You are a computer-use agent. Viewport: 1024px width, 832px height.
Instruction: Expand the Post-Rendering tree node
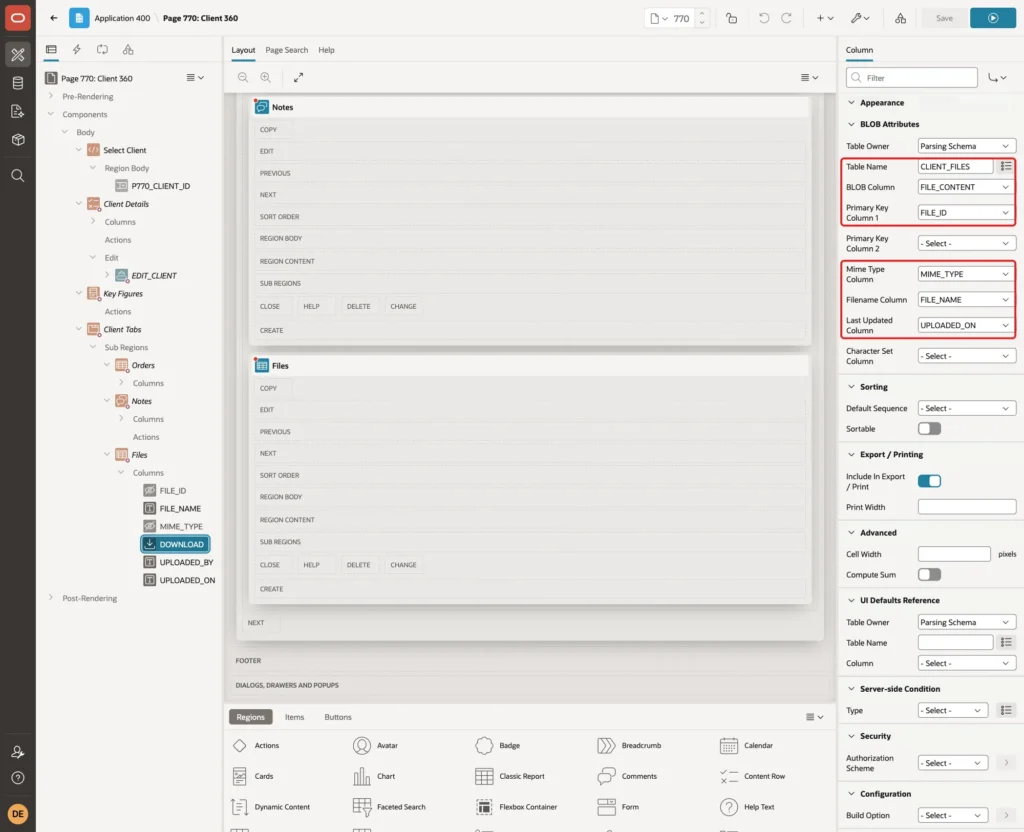click(50, 598)
